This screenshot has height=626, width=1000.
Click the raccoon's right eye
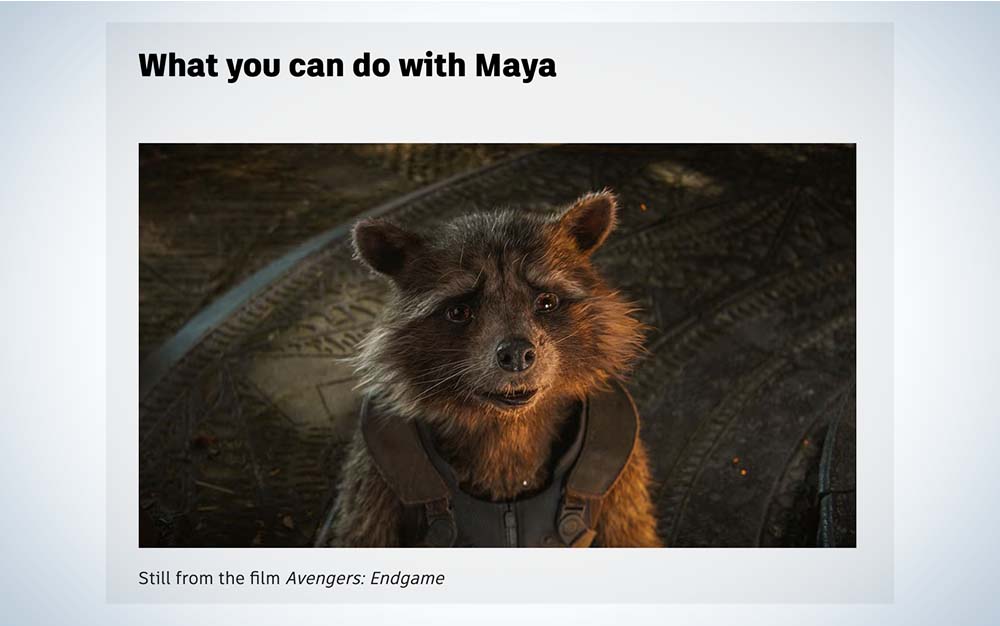[547, 302]
